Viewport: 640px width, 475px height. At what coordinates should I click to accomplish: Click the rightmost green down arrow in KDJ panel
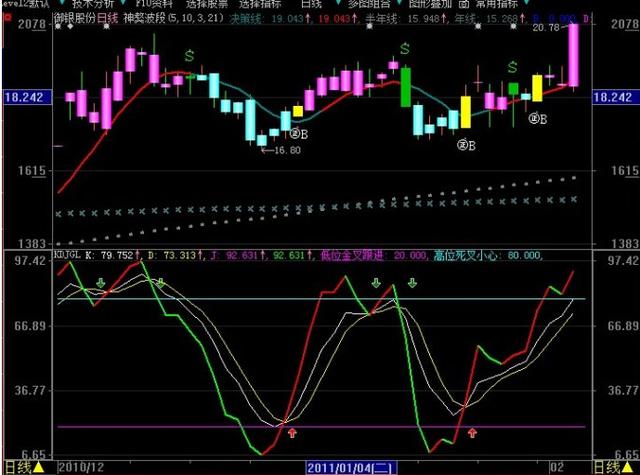pyautogui.click(x=412, y=284)
